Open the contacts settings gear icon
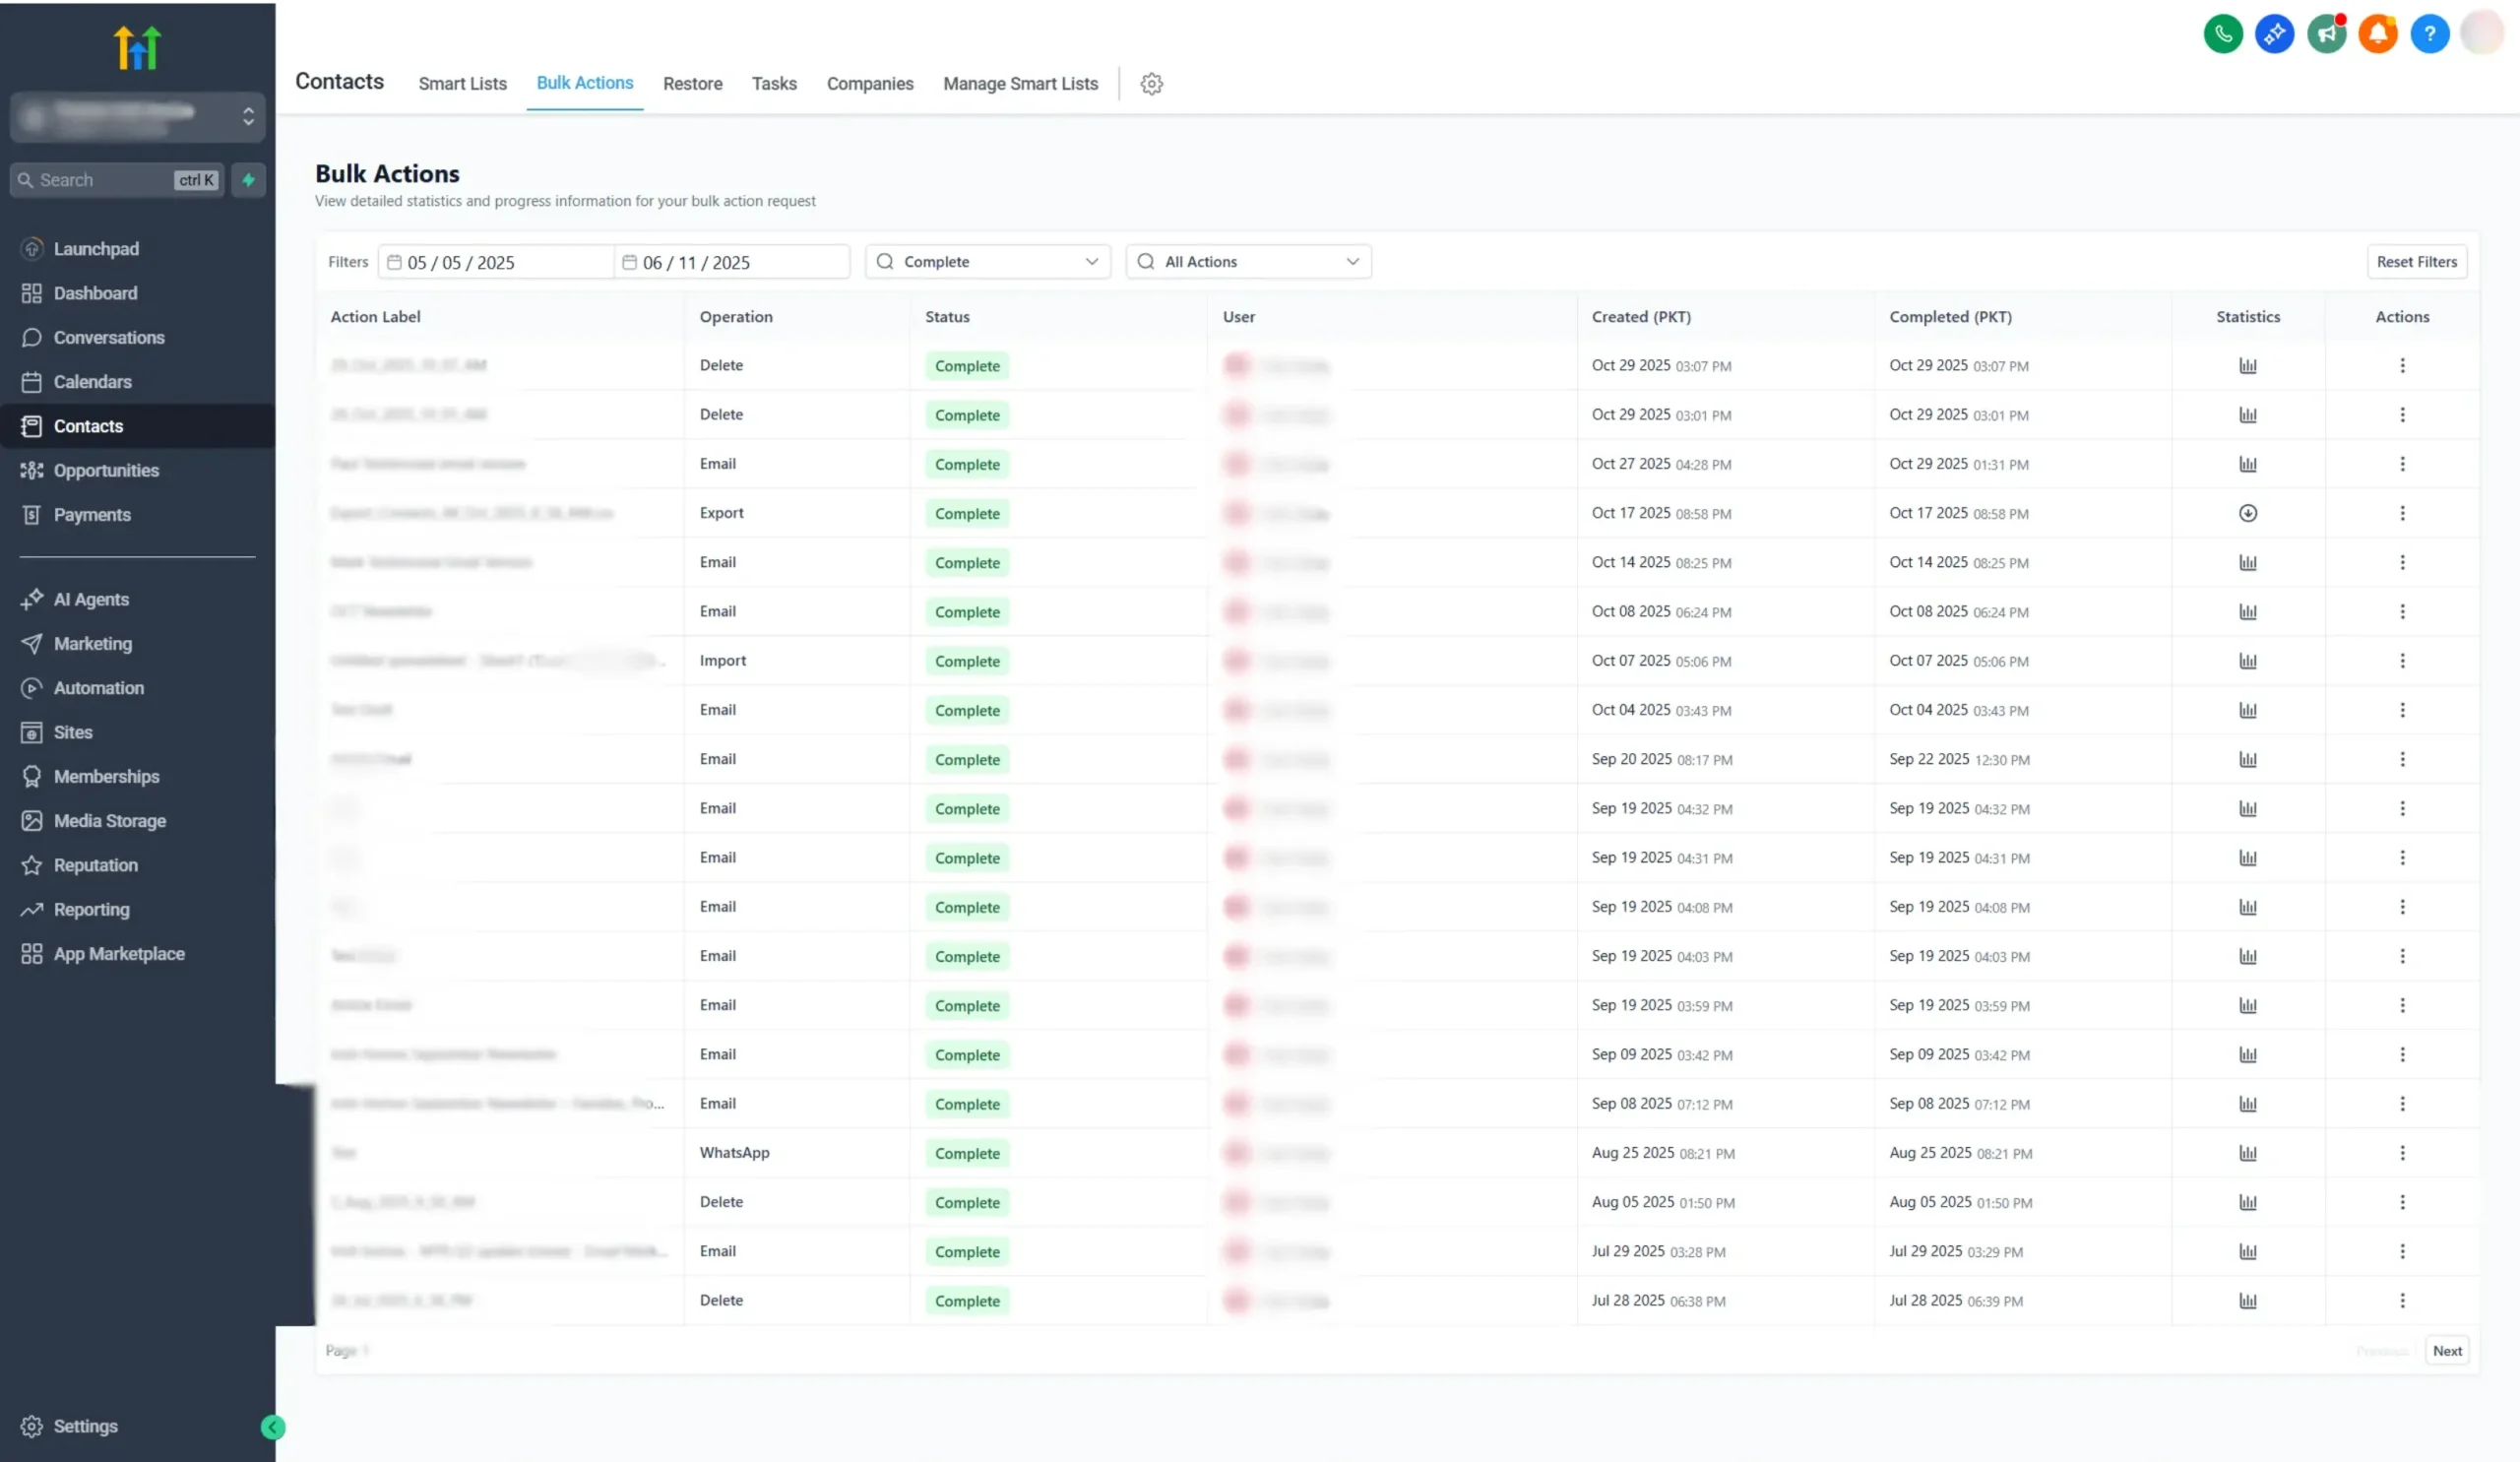 pos(1151,84)
